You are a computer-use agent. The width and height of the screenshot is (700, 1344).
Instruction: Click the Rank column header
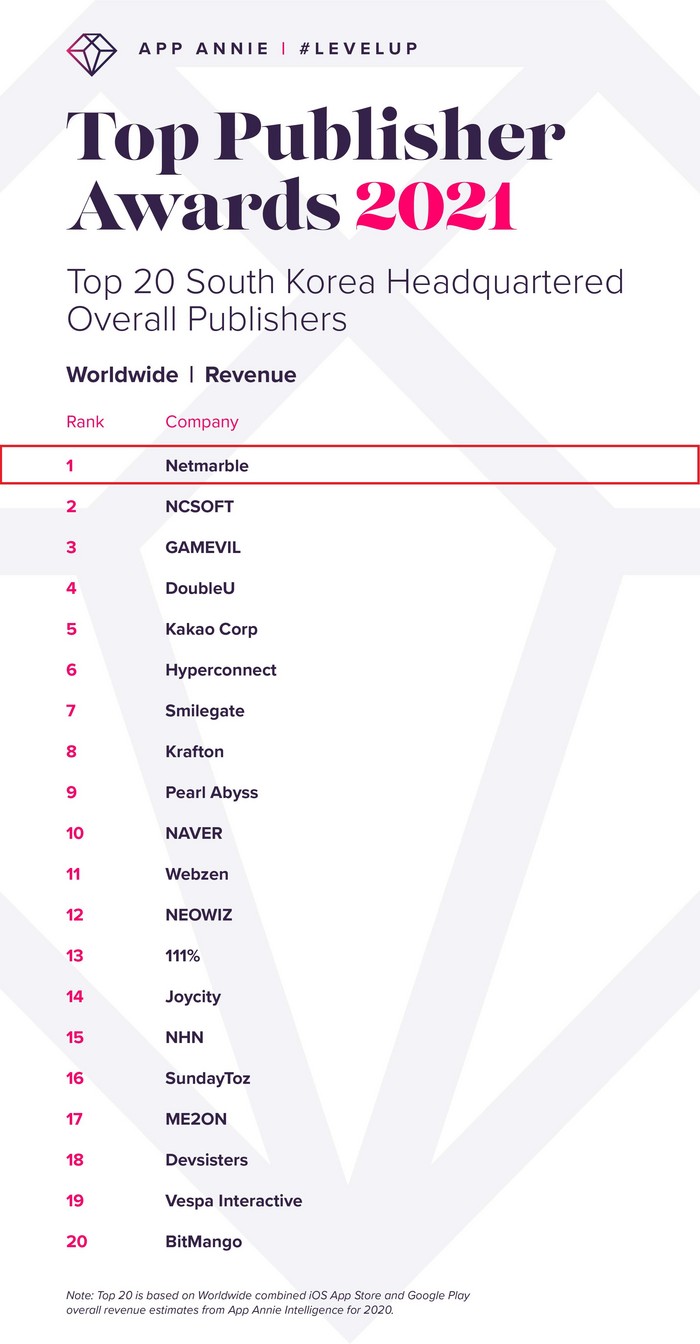tap(85, 421)
